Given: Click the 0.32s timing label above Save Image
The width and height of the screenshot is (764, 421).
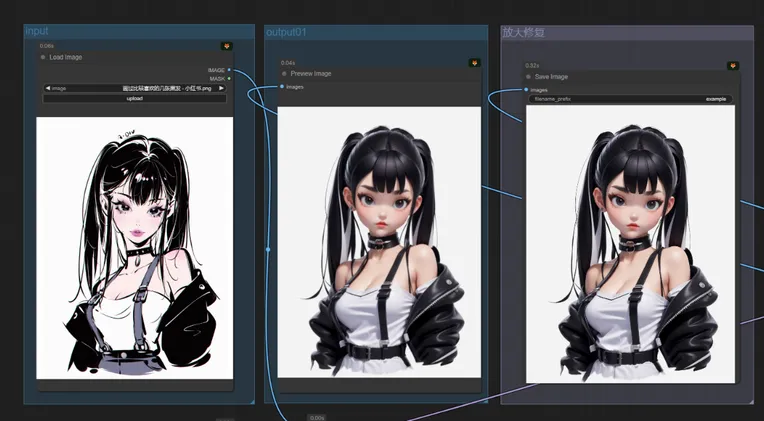Looking at the screenshot, I should (x=532, y=65).
